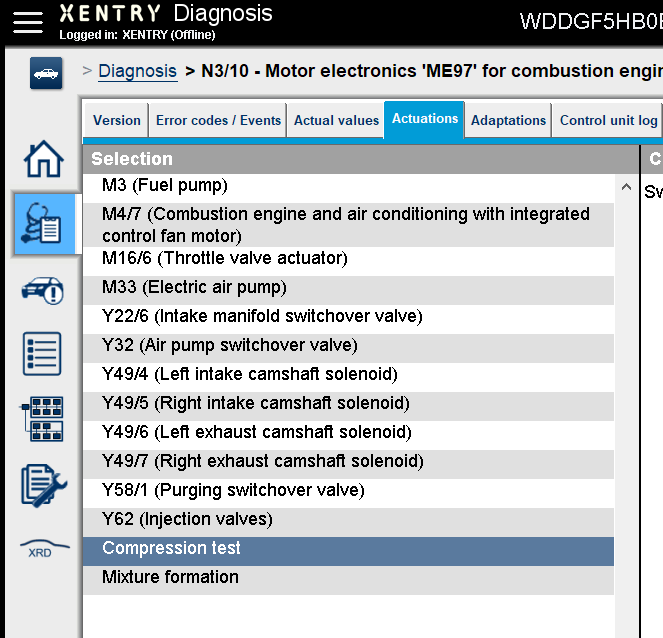Switch to the Actual values tab
The width and height of the screenshot is (663, 638).
[336, 120]
